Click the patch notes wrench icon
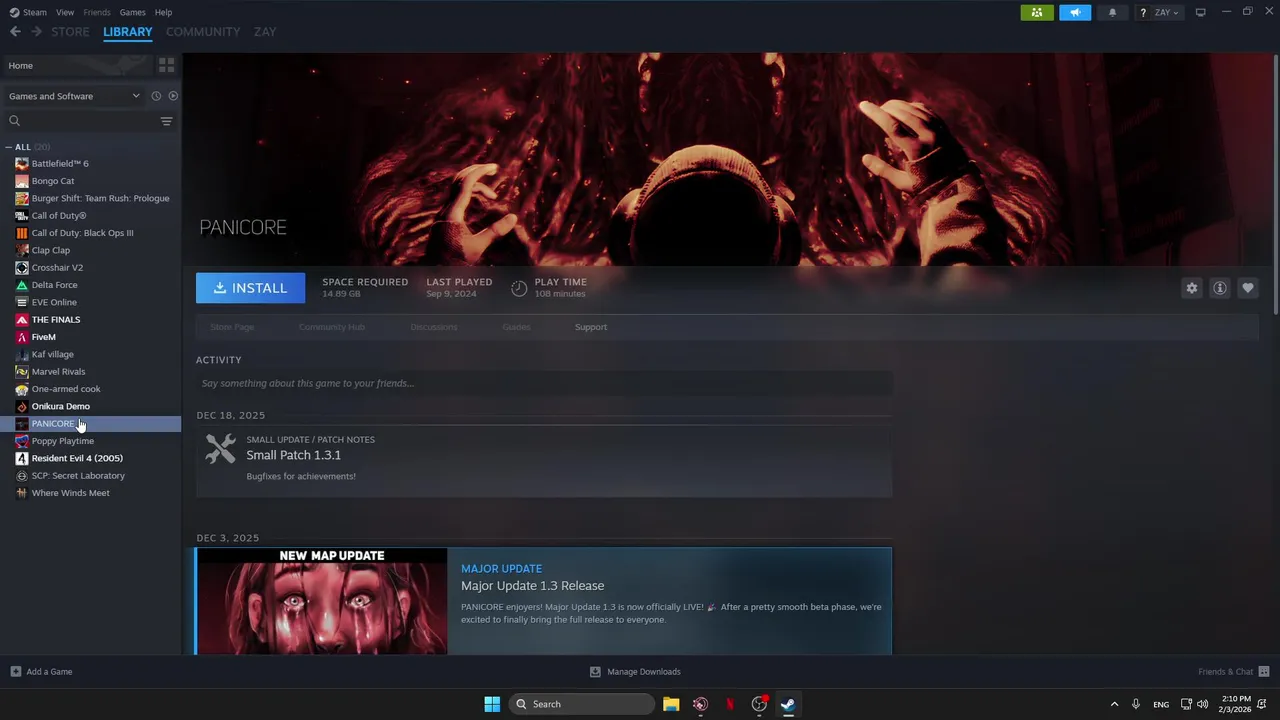The width and height of the screenshot is (1280, 720). click(x=220, y=448)
